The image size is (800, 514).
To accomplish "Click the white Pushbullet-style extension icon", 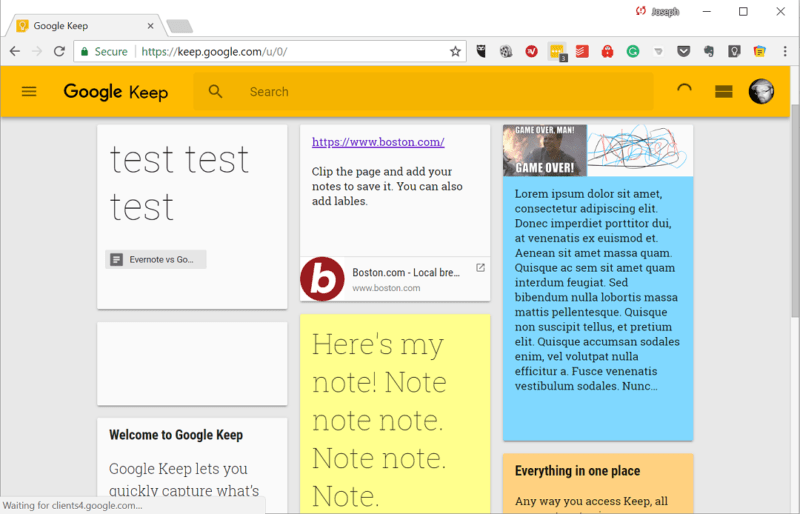I will pyautogui.click(x=658, y=51).
